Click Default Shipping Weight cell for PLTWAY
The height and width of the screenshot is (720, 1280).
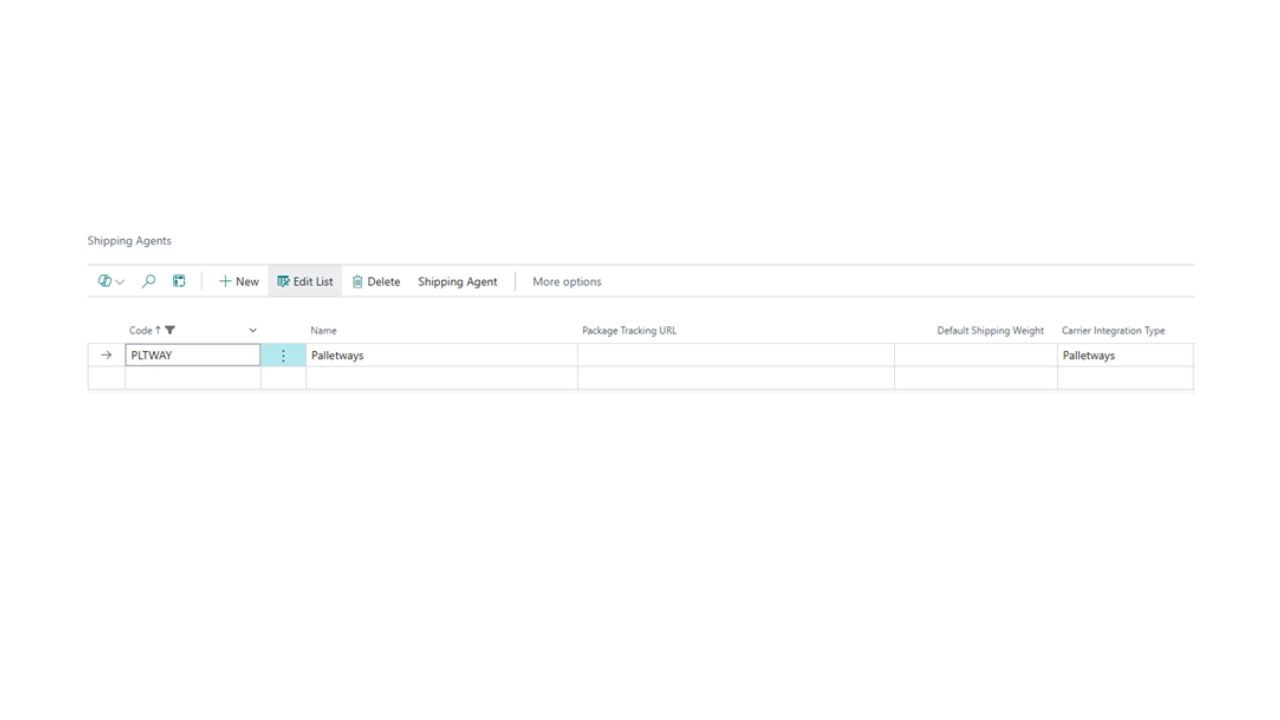point(976,355)
